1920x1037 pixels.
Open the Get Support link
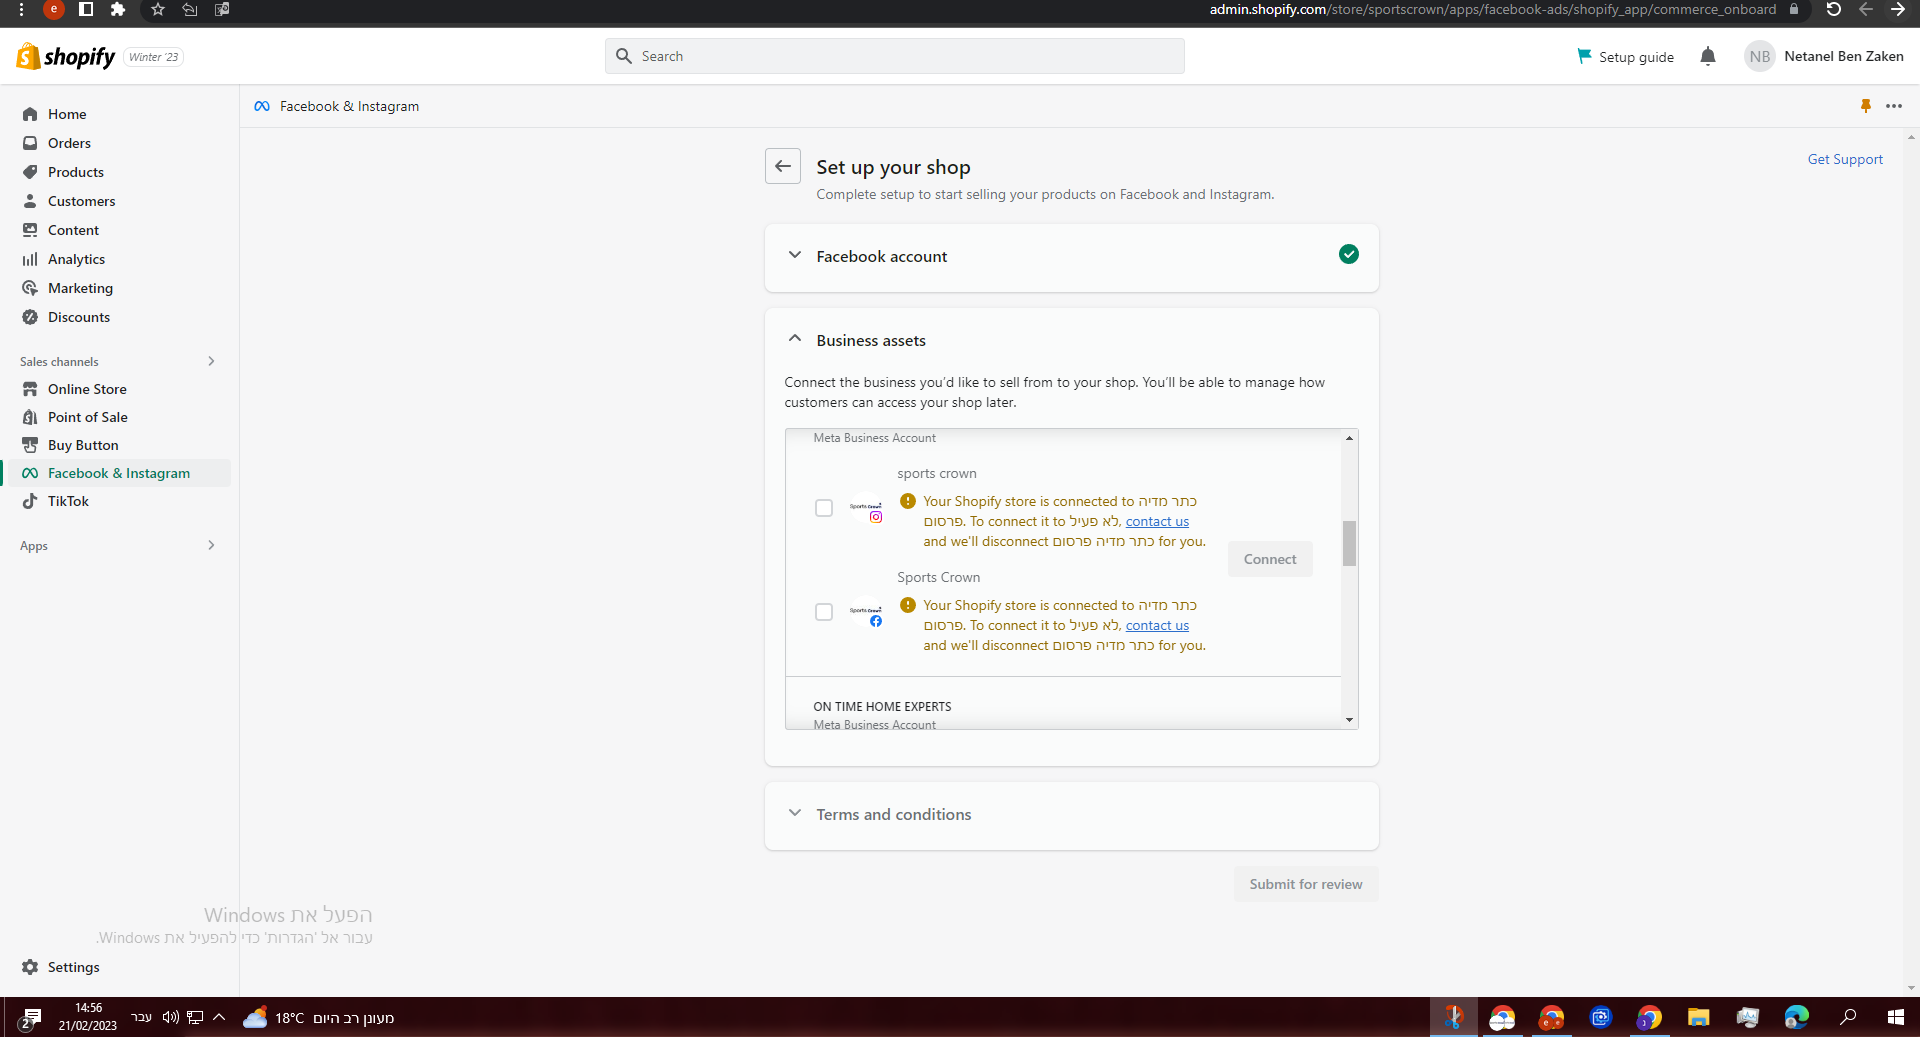(1845, 159)
